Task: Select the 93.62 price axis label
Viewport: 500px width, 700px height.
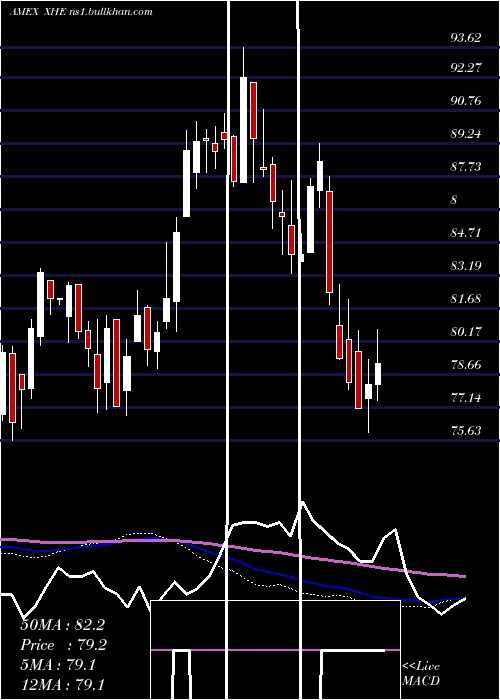Action: tap(466, 38)
